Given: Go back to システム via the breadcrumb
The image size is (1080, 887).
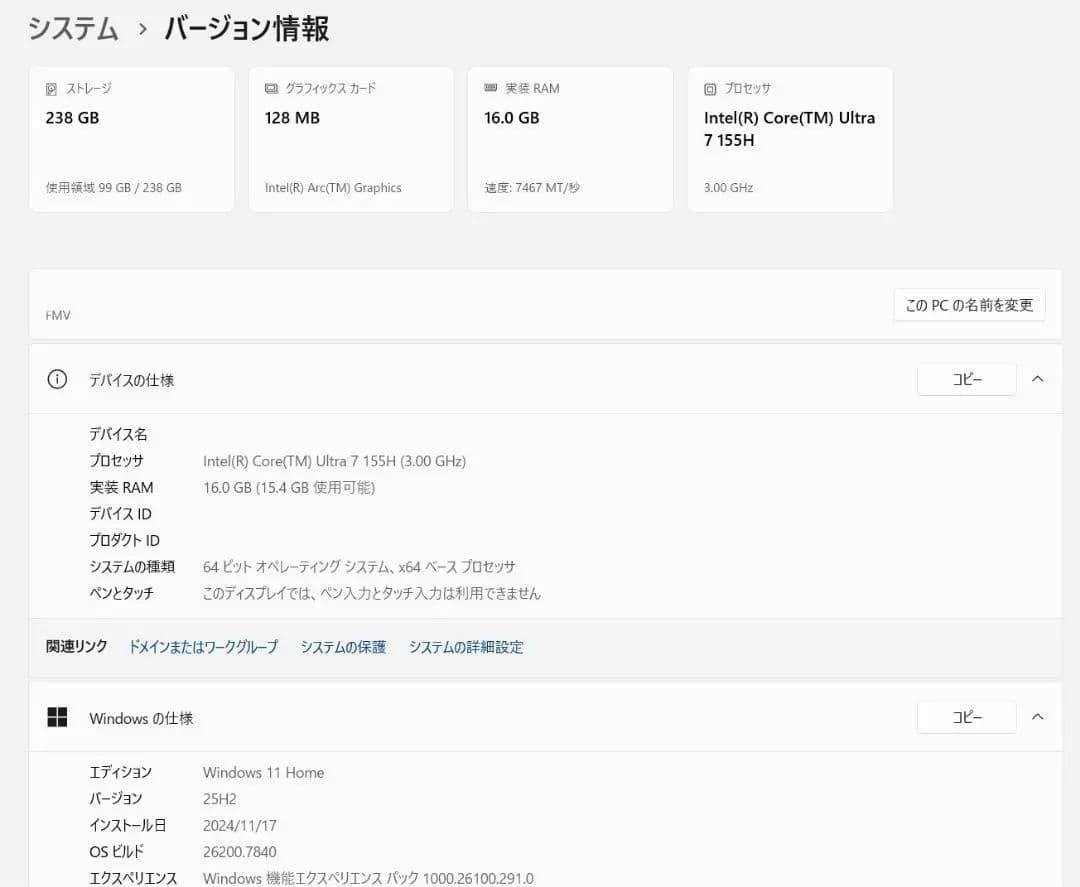Looking at the screenshot, I should pyautogui.click(x=73, y=29).
